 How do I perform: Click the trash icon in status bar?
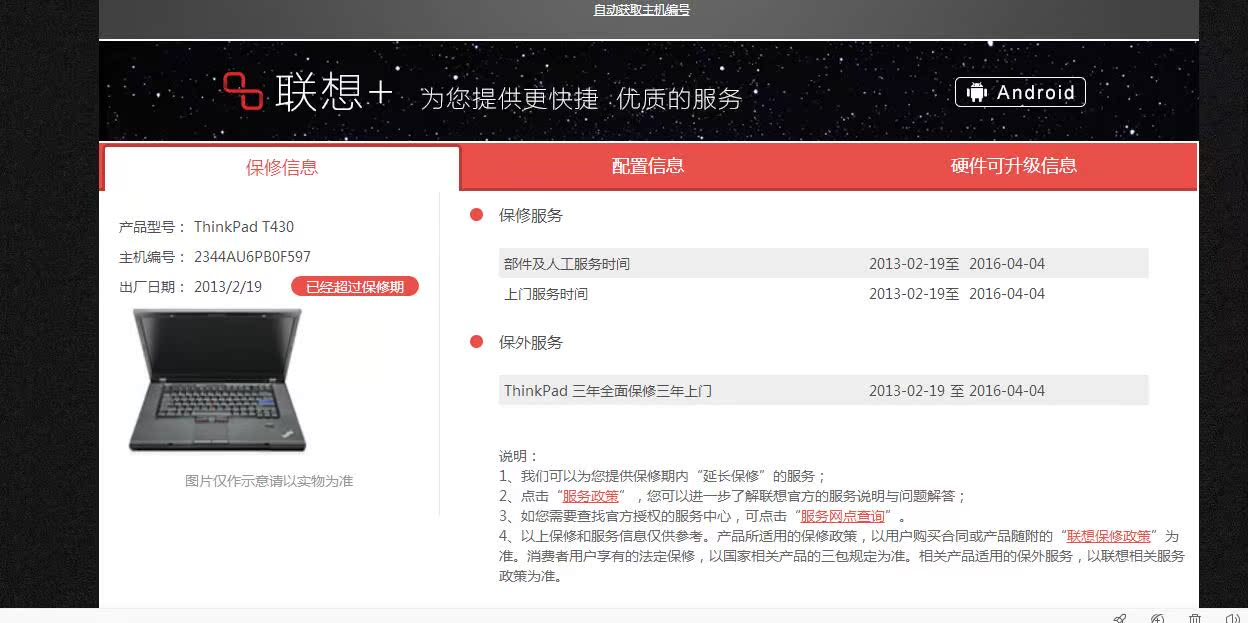pyautogui.click(x=1195, y=619)
